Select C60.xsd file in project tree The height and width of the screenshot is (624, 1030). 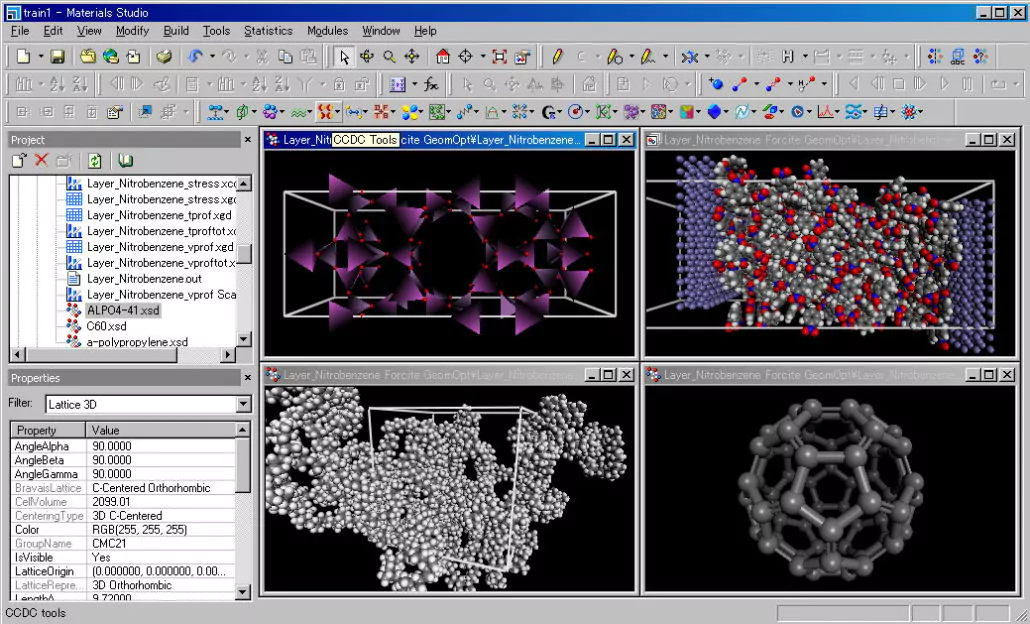[x=107, y=326]
